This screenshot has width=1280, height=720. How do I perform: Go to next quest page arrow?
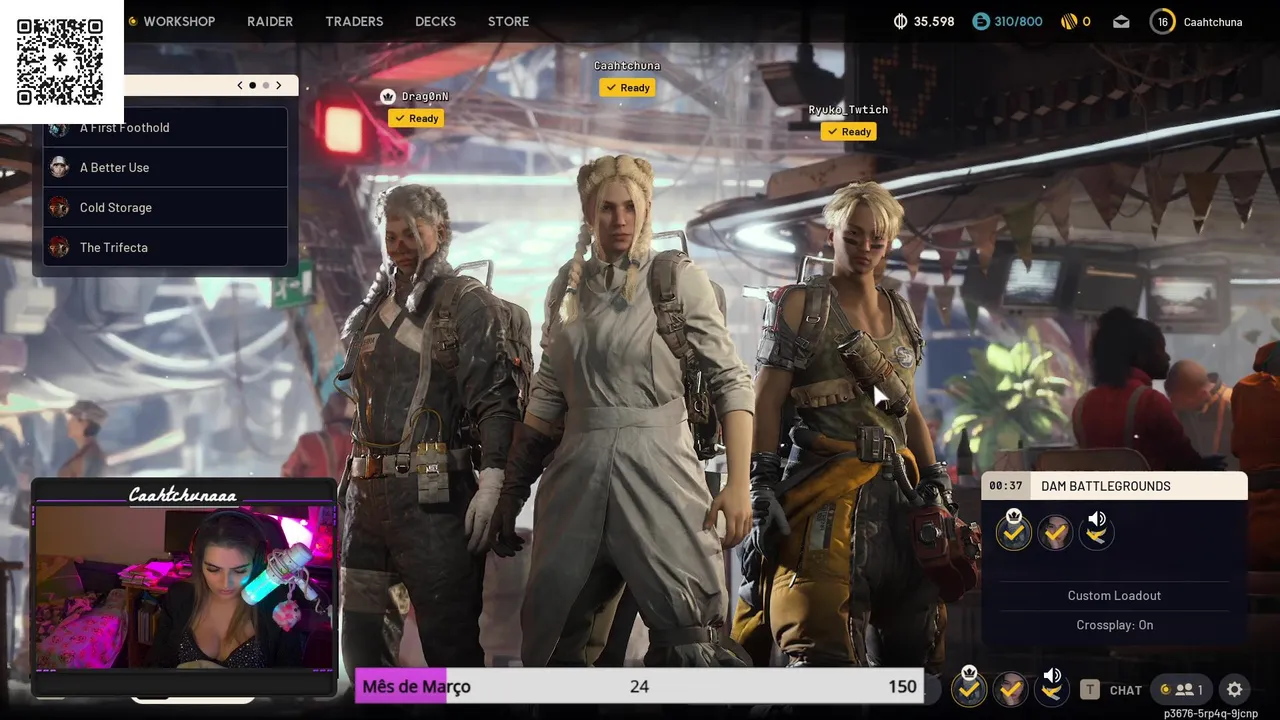point(279,85)
